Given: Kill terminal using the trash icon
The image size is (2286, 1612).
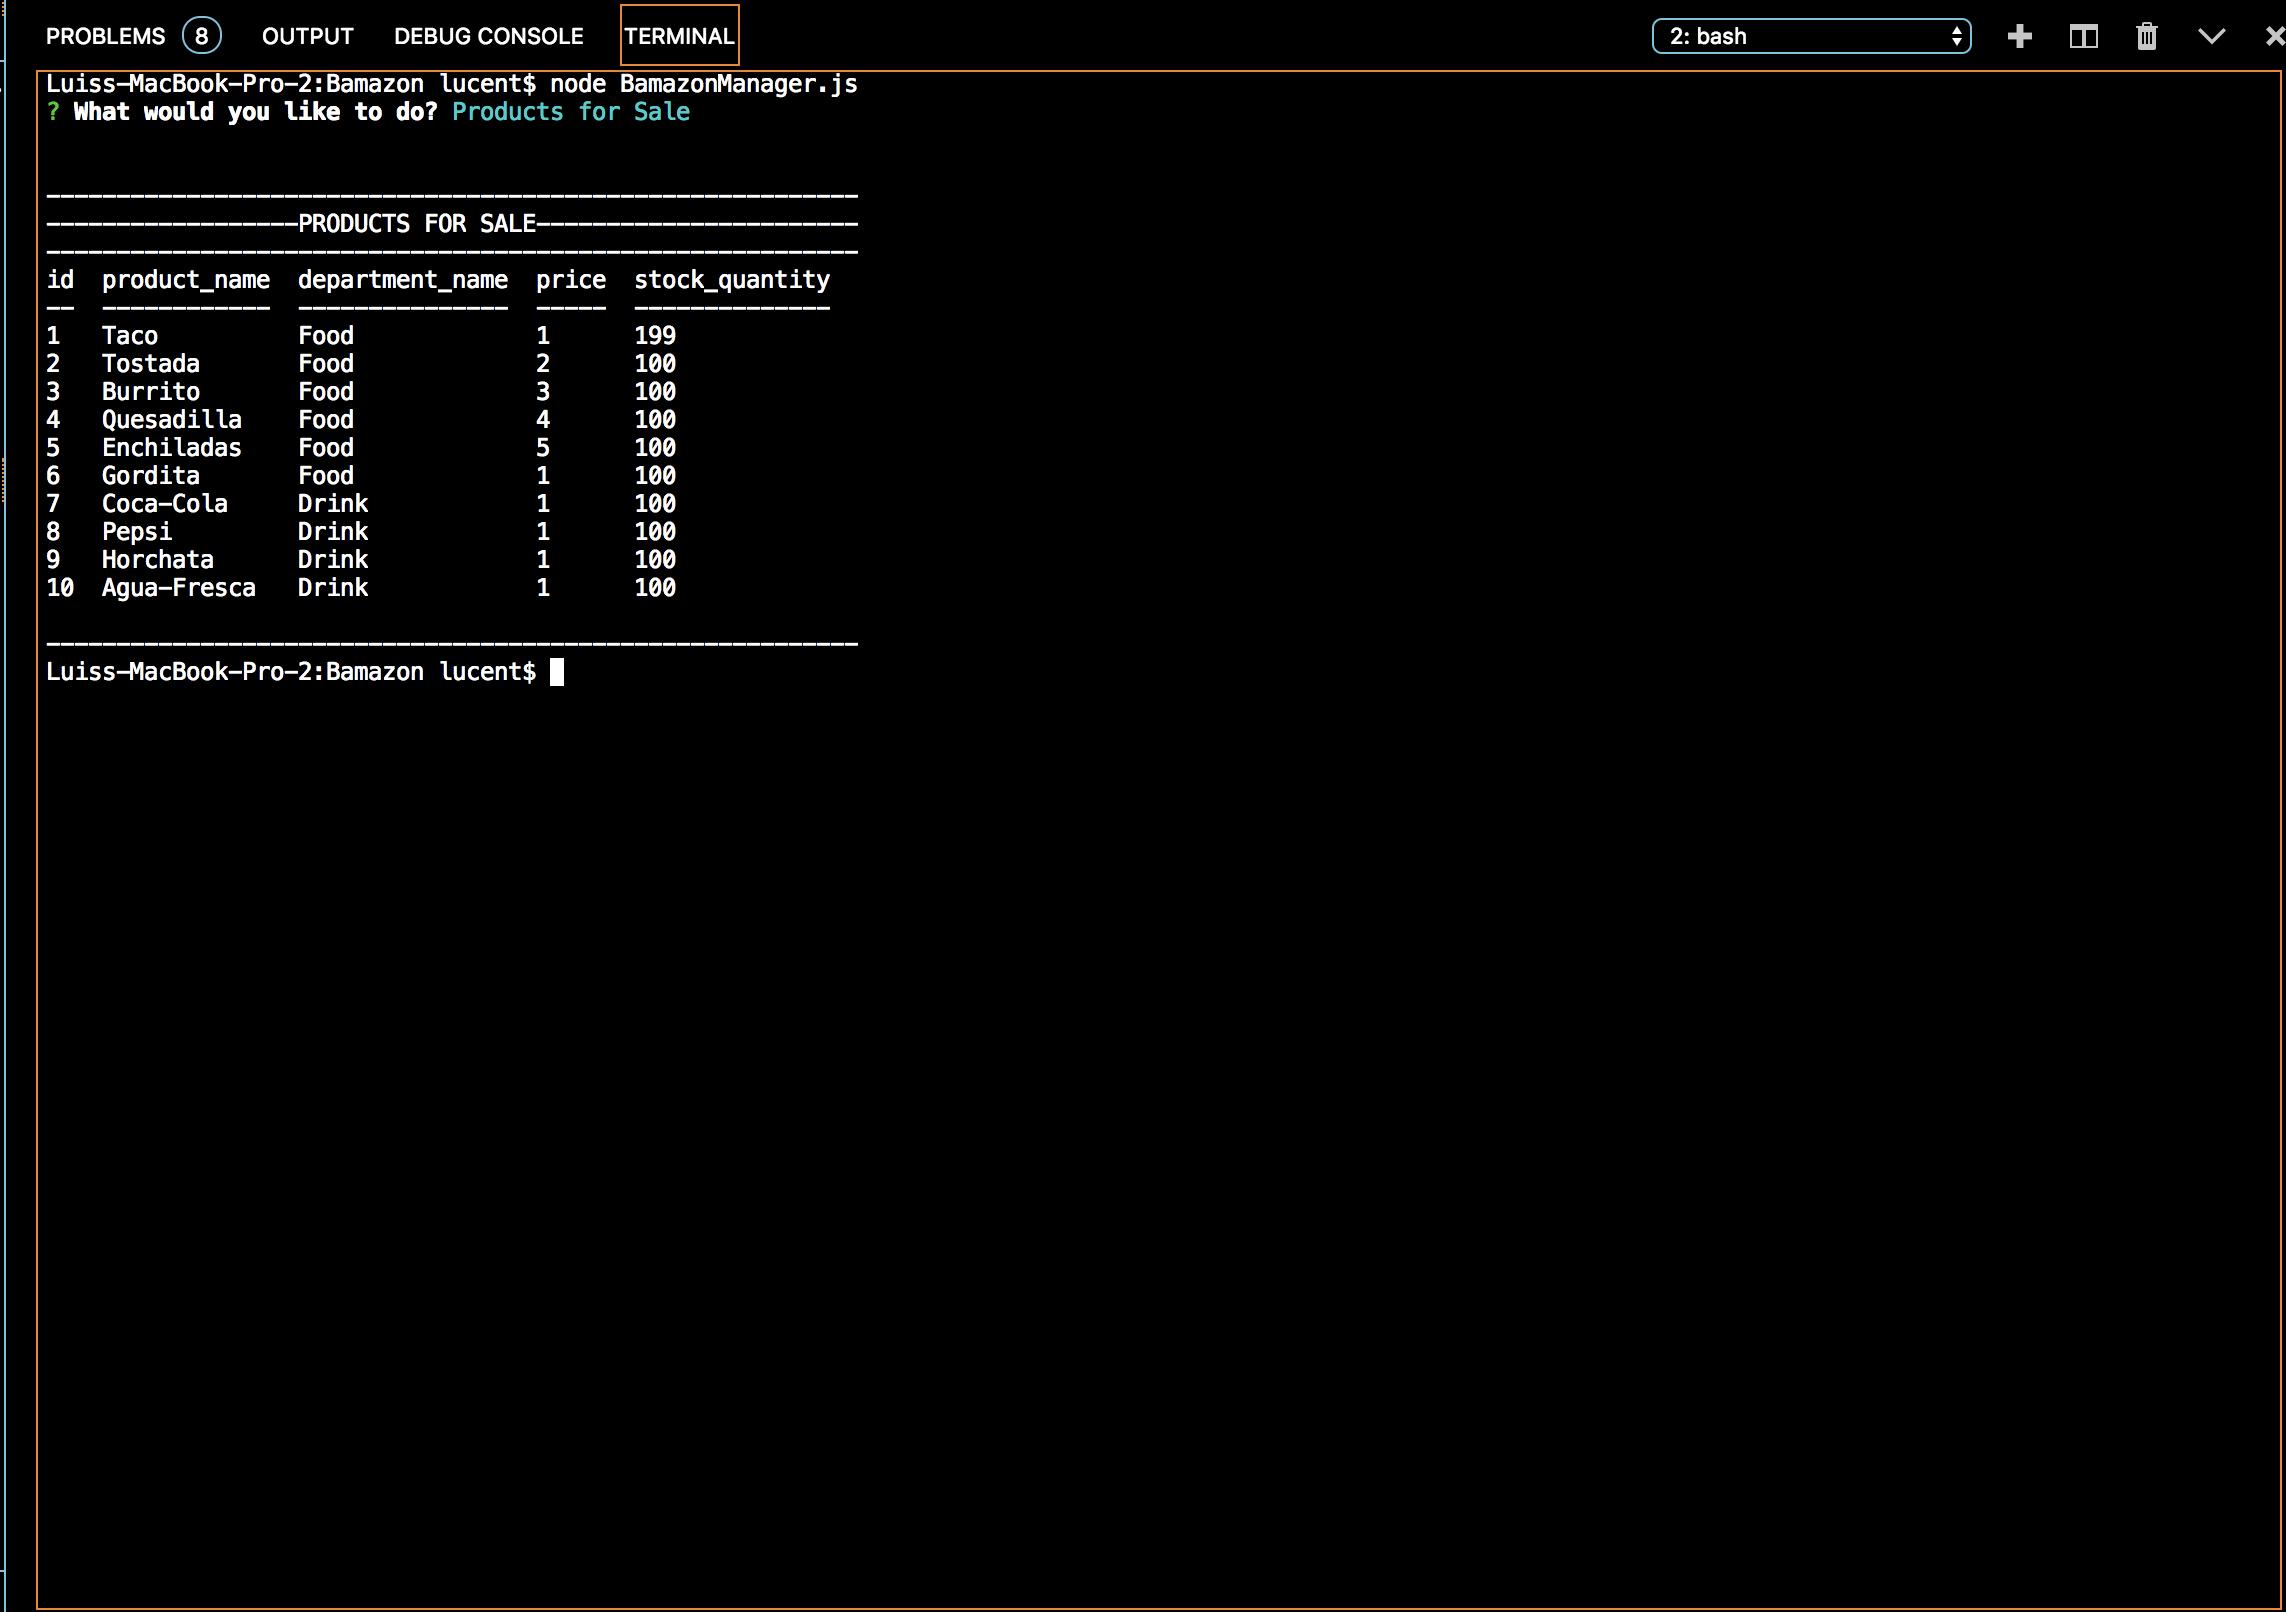Looking at the screenshot, I should pyautogui.click(x=2146, y=37).
